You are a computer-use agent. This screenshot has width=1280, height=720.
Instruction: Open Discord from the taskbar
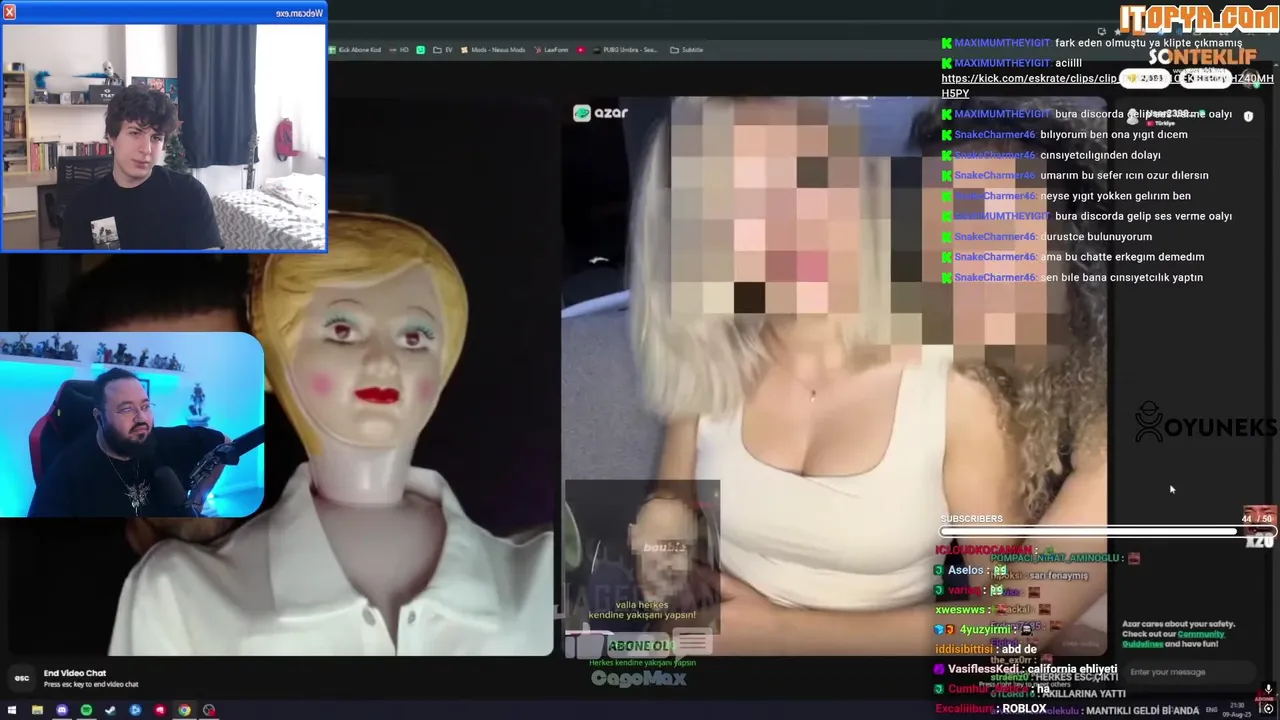pos(62,710)
